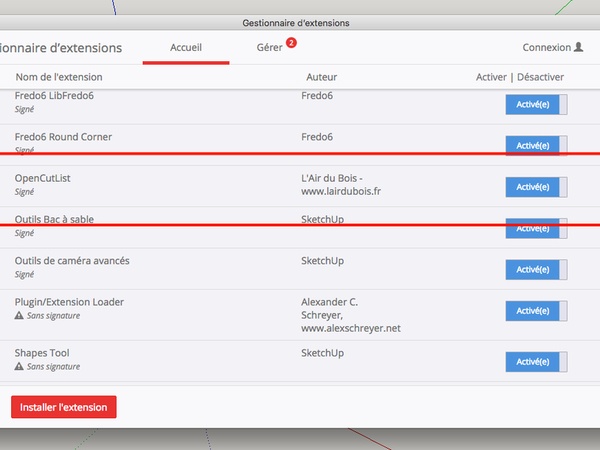Select the Fredo6 LibFredo6 row name
600x450 pixels.
coord(54,96)
